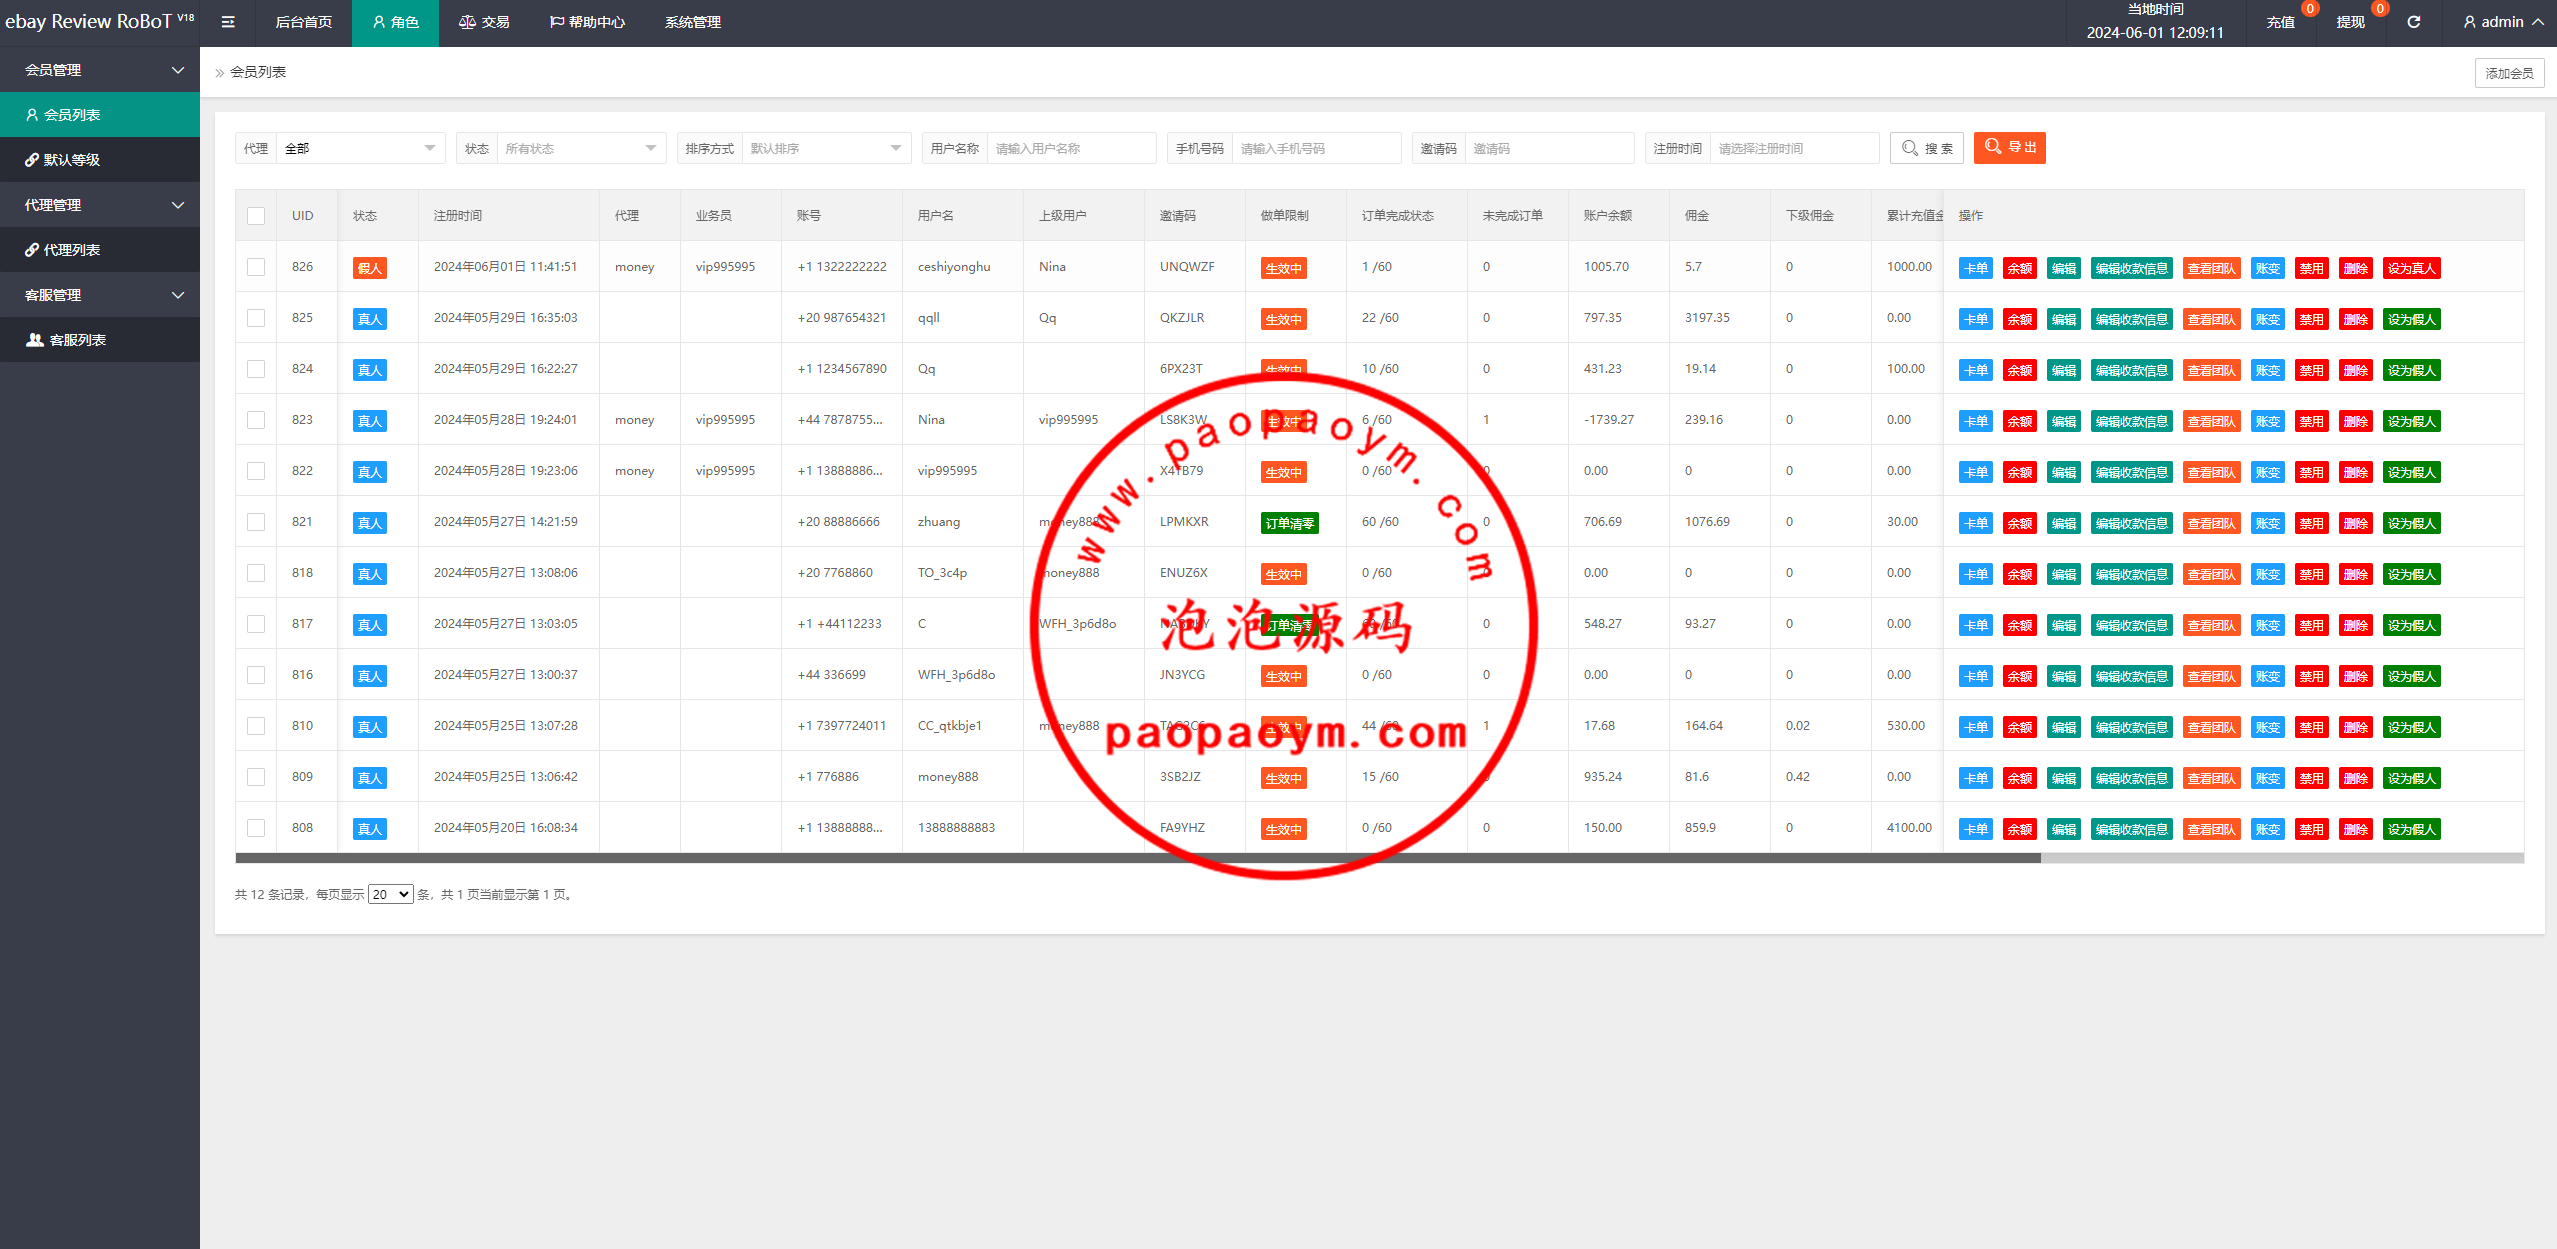The height and width of the screenshot is (1249, 2557).
Task: Click 设为假人 tag for UID 818
Action: point(2412,574)
